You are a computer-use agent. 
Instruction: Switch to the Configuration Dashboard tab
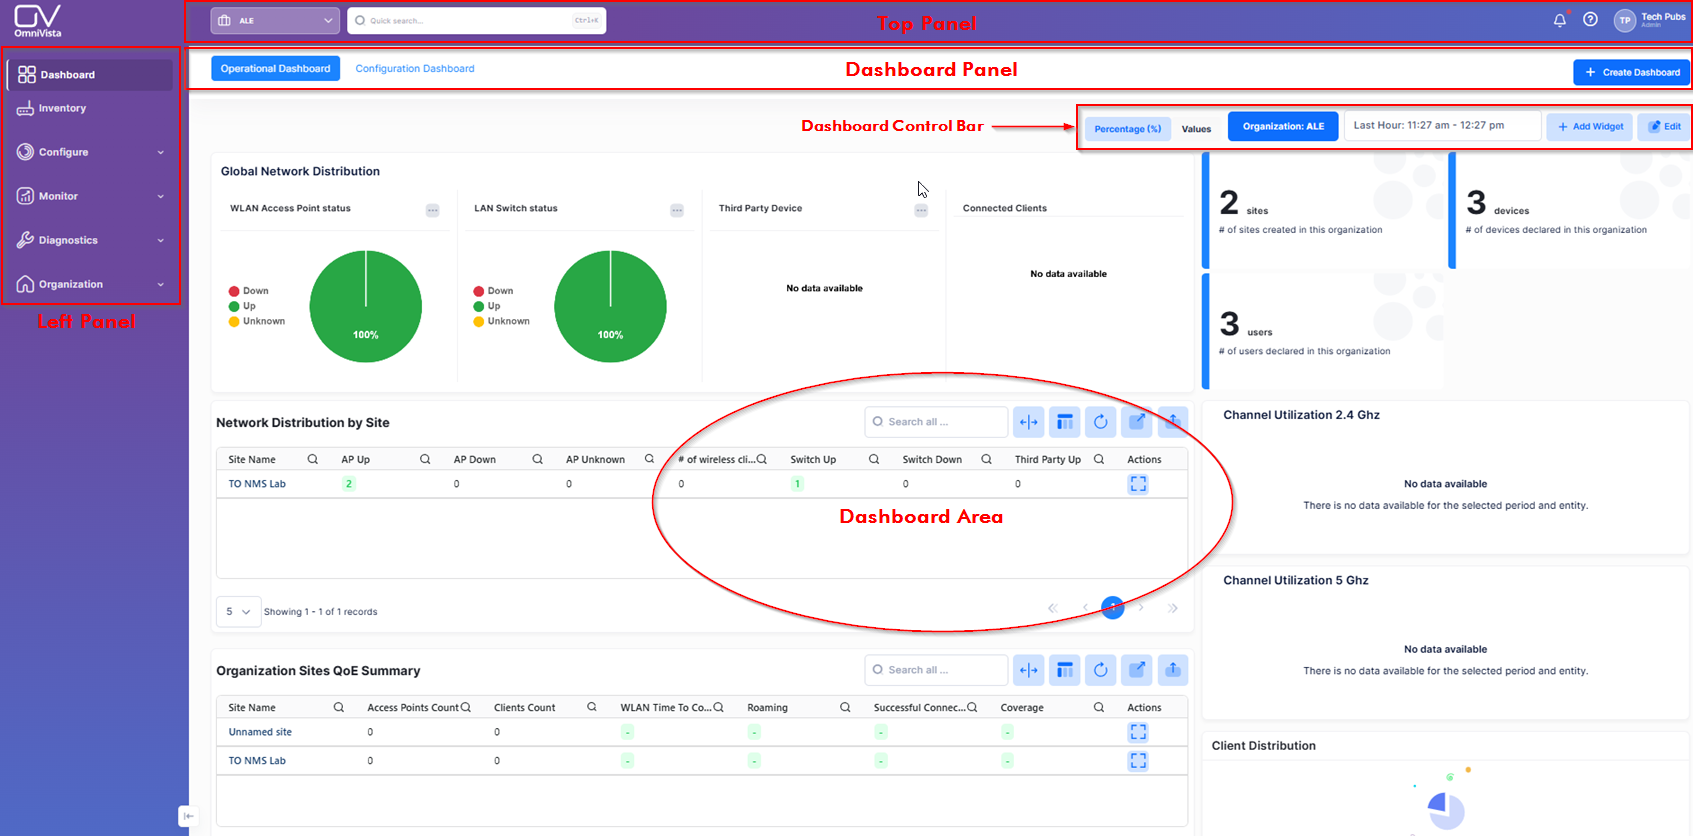(x=415, y=69)
